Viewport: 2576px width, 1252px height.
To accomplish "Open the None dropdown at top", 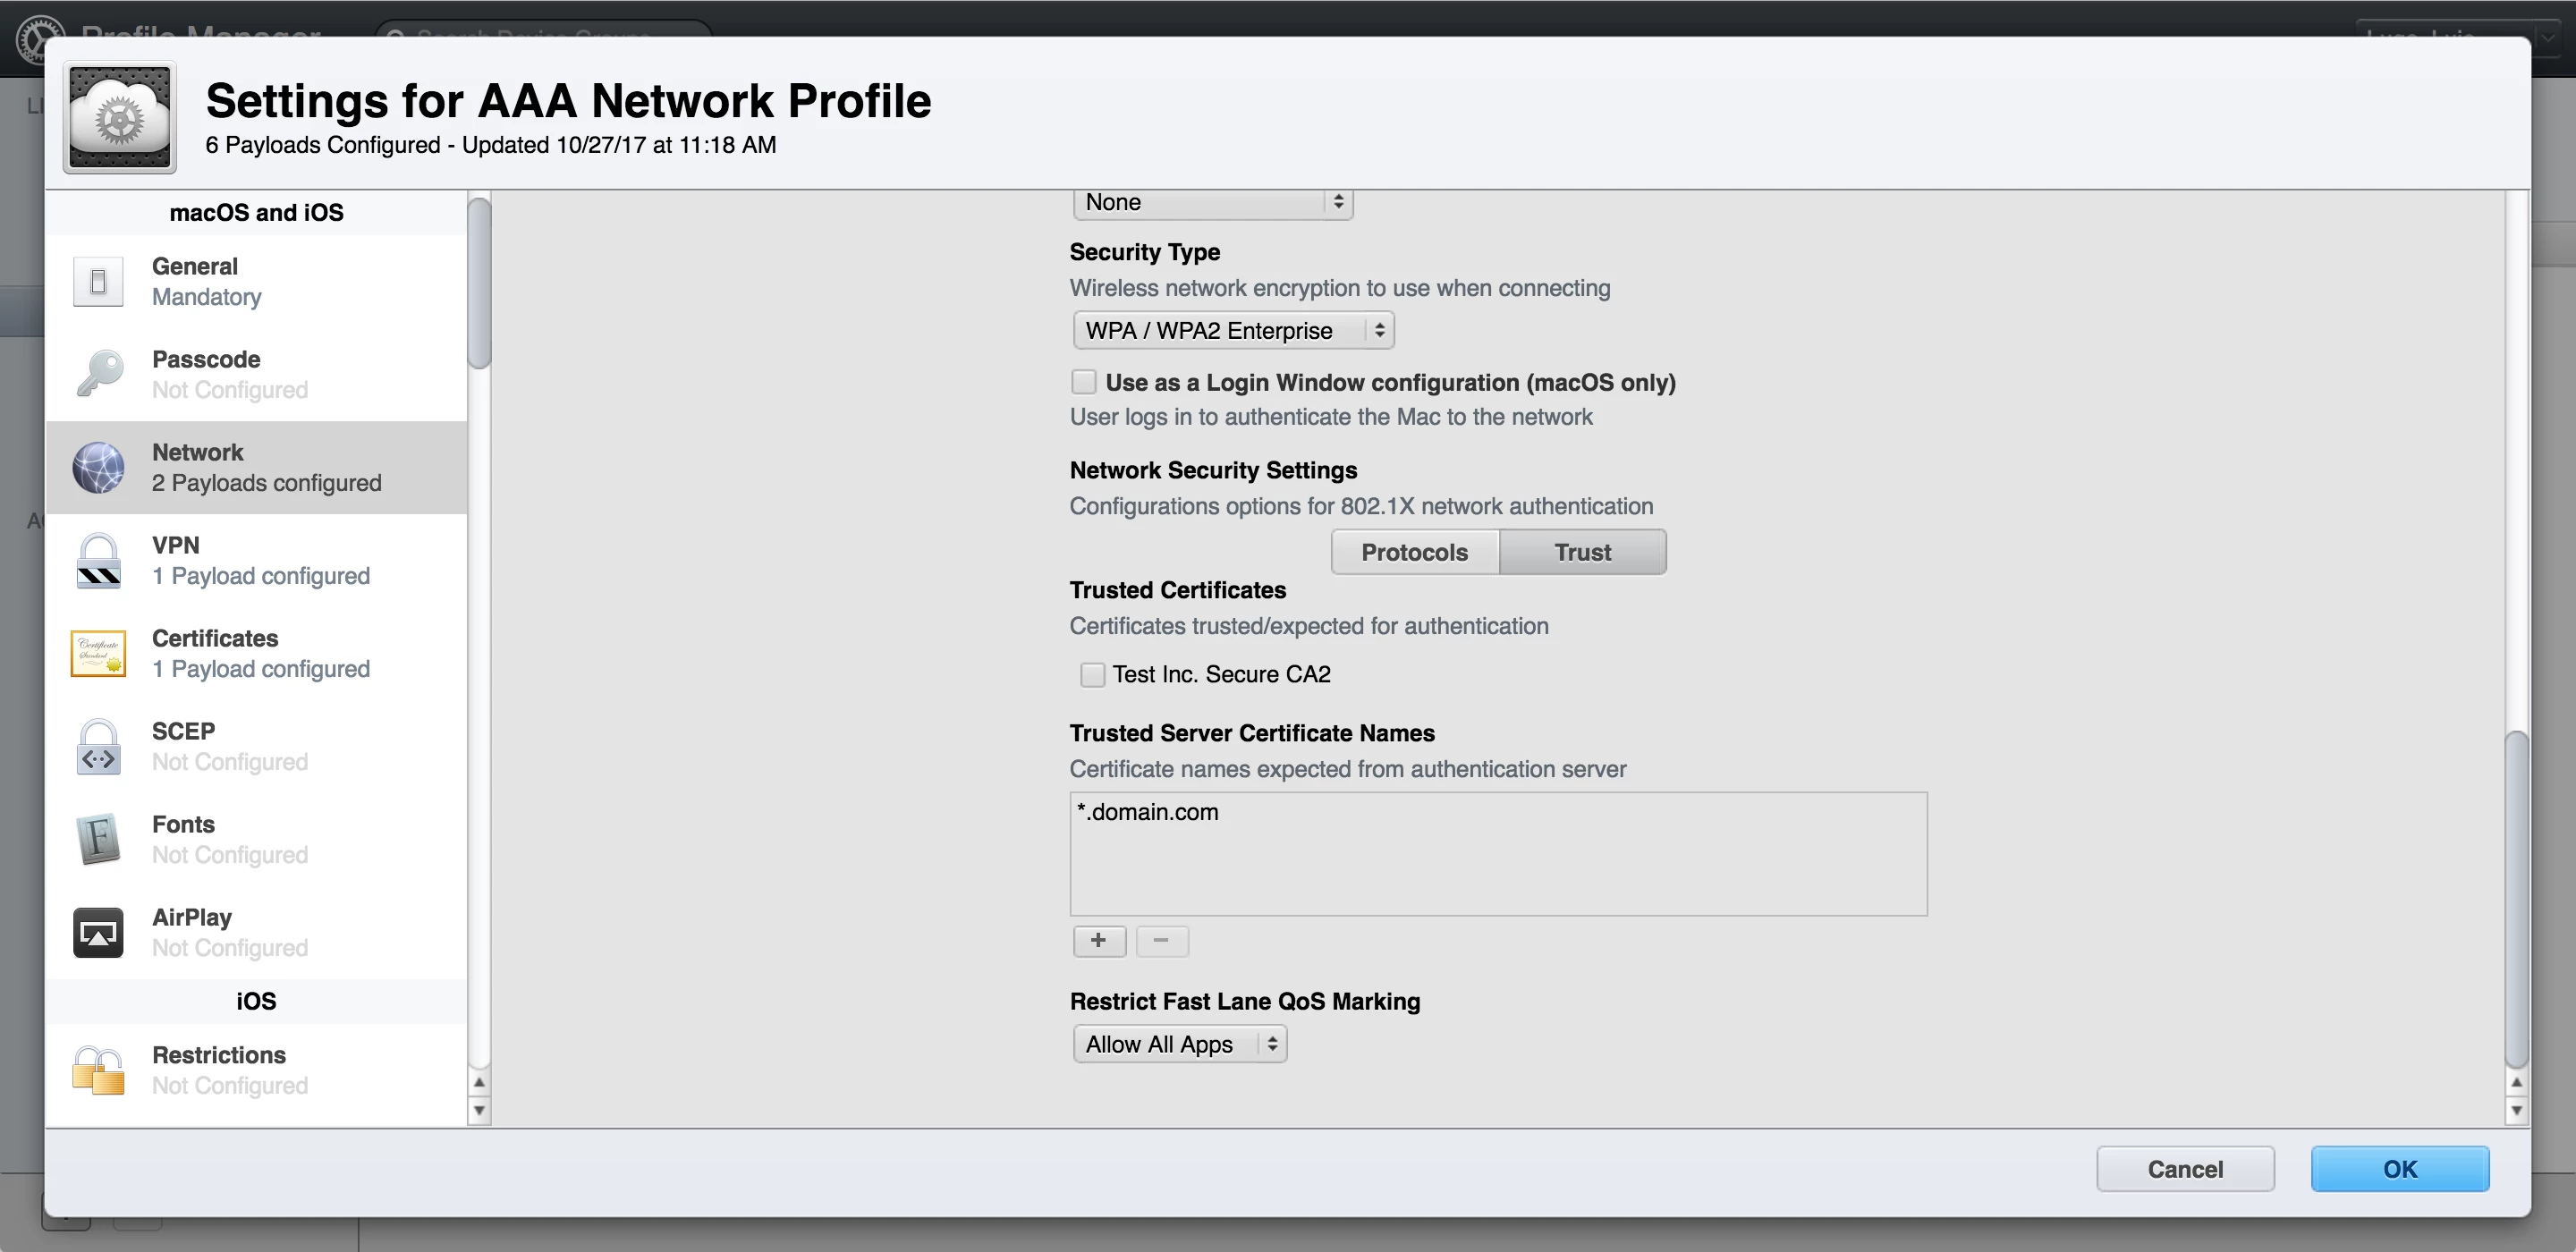I will coord(1212,203).
